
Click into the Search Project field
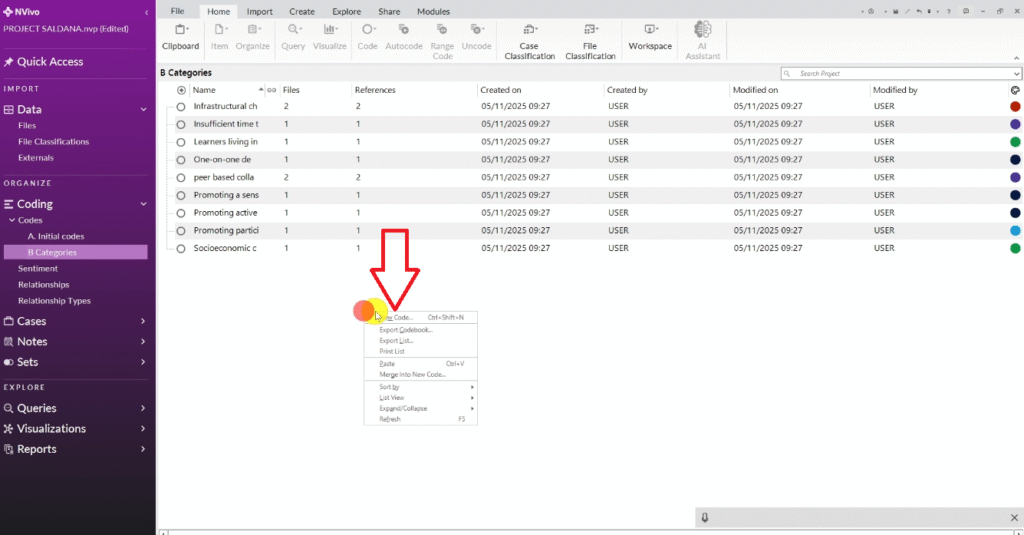900,74
